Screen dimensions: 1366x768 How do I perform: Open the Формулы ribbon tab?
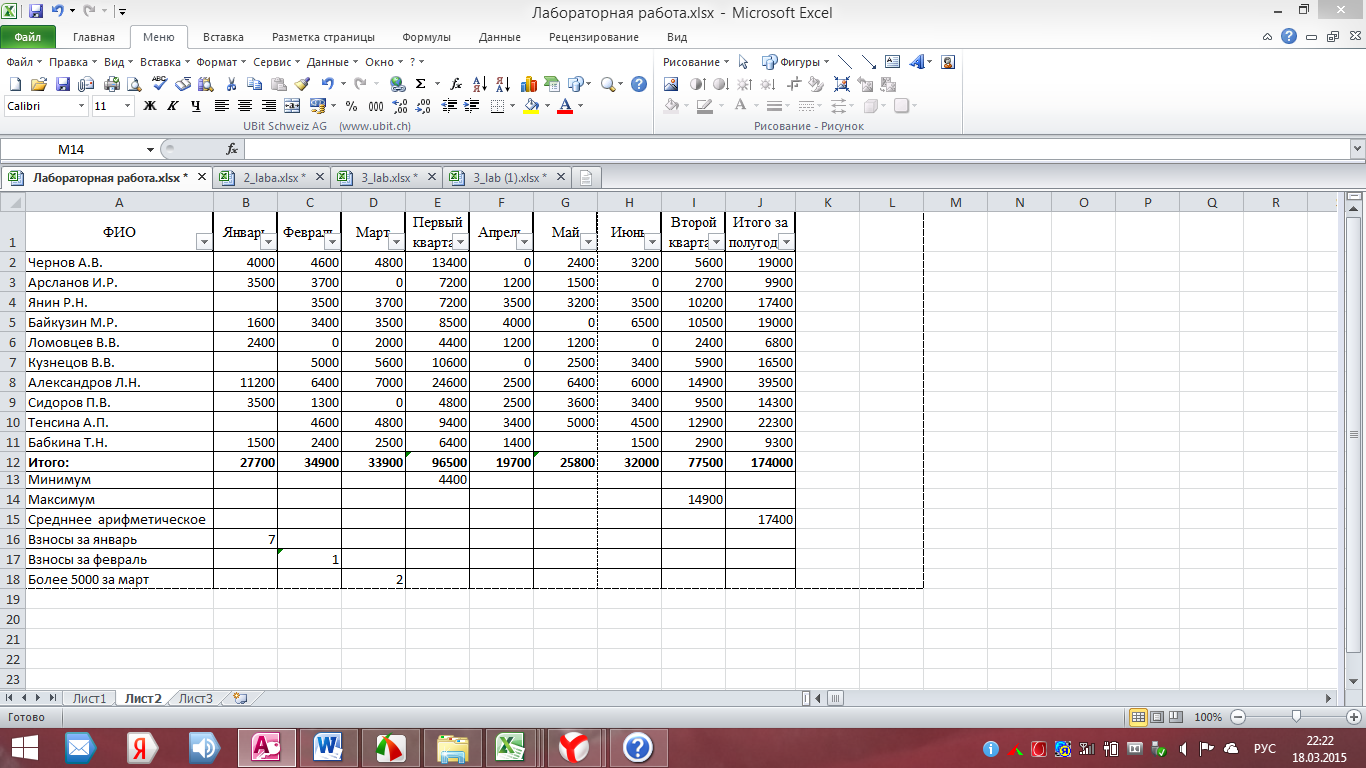coord(426,37)
